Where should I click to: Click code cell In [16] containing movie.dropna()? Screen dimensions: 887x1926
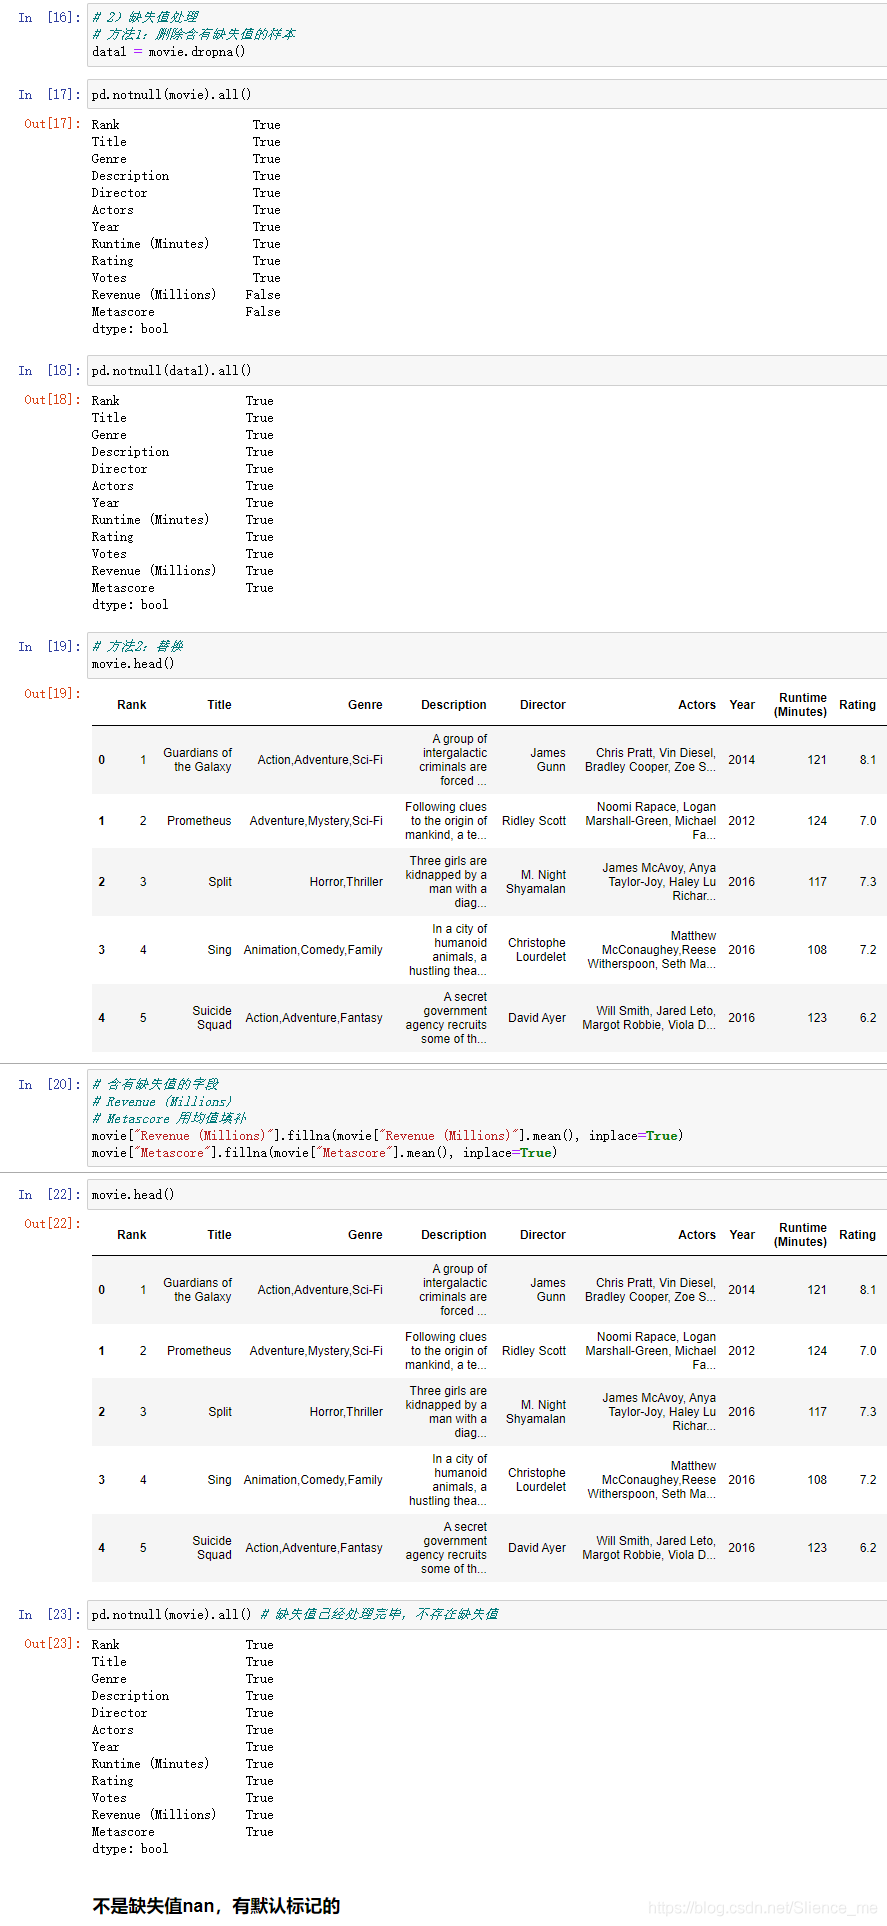pos(487,34)
